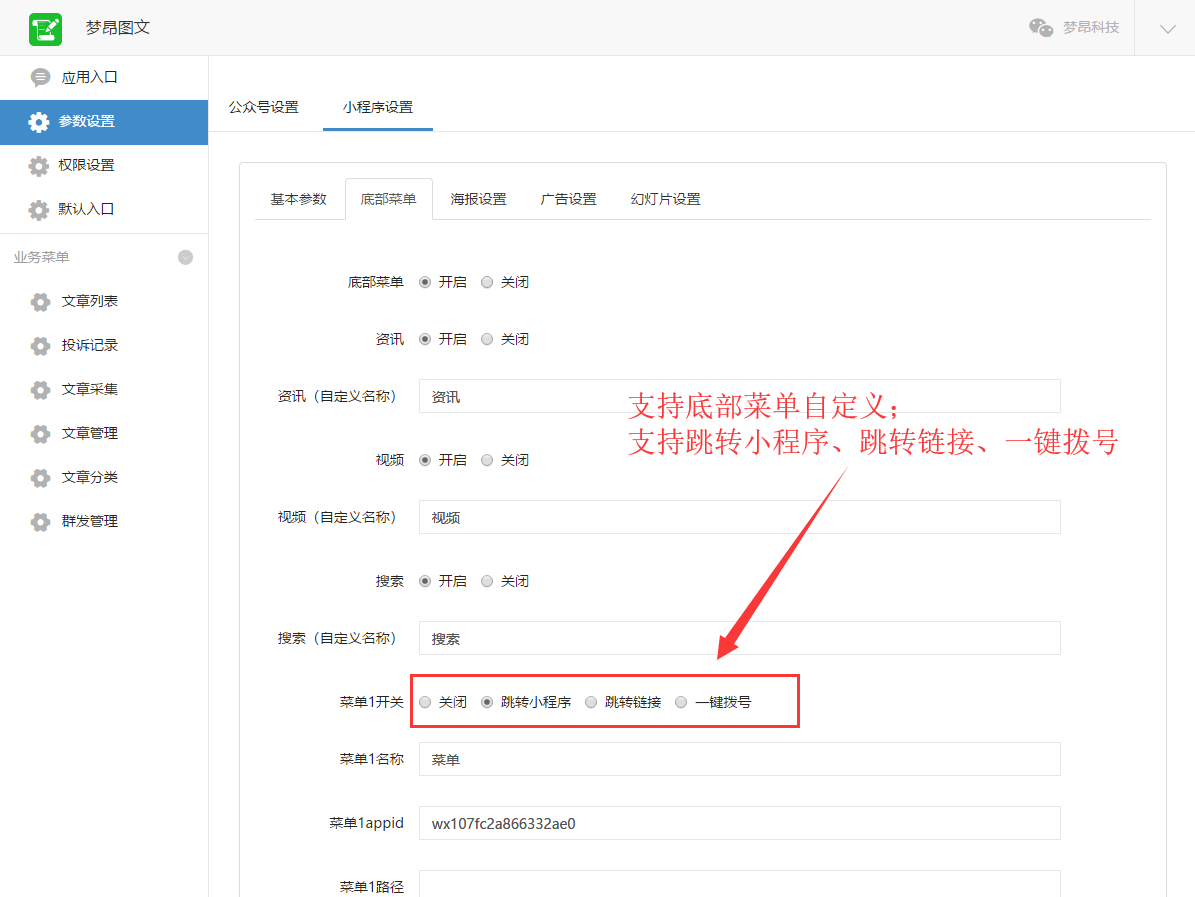Click the green 梦昂图文 logo icon
The width and height of the screenshot is (1195, 897).
(45, 29)
